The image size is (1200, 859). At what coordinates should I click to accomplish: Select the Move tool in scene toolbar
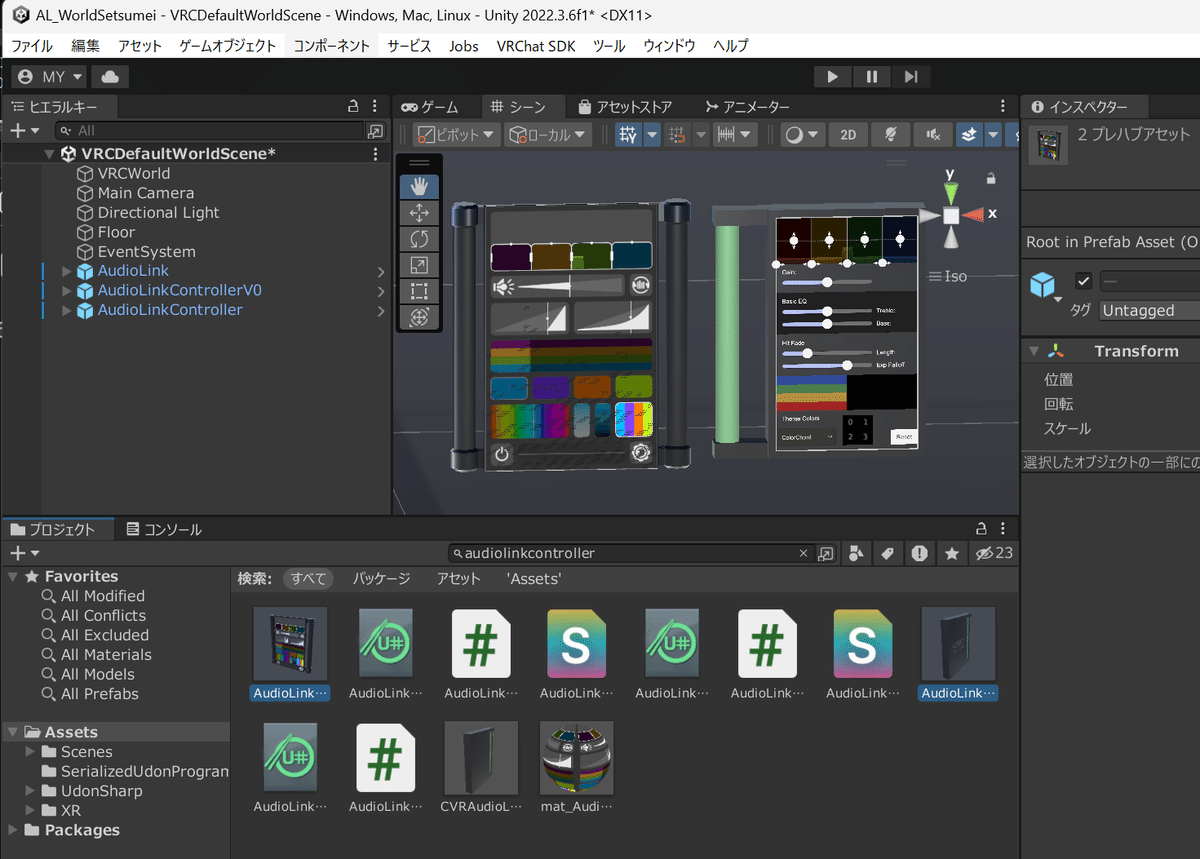(x=419, y=212)
